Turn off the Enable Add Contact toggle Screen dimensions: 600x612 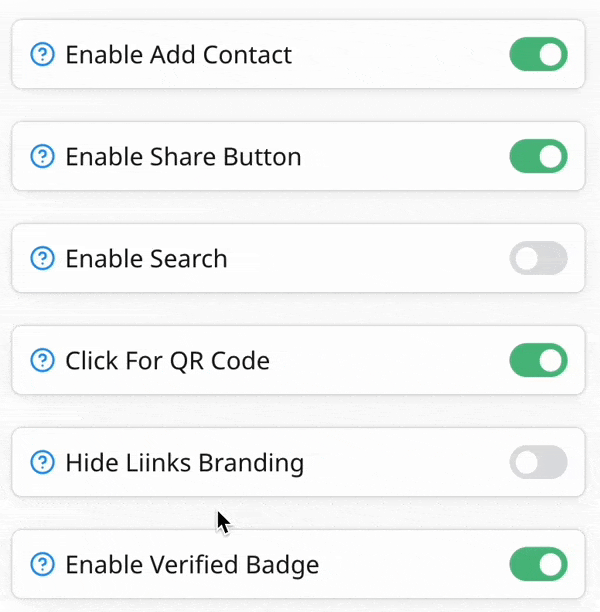click(x=538, y=54)
